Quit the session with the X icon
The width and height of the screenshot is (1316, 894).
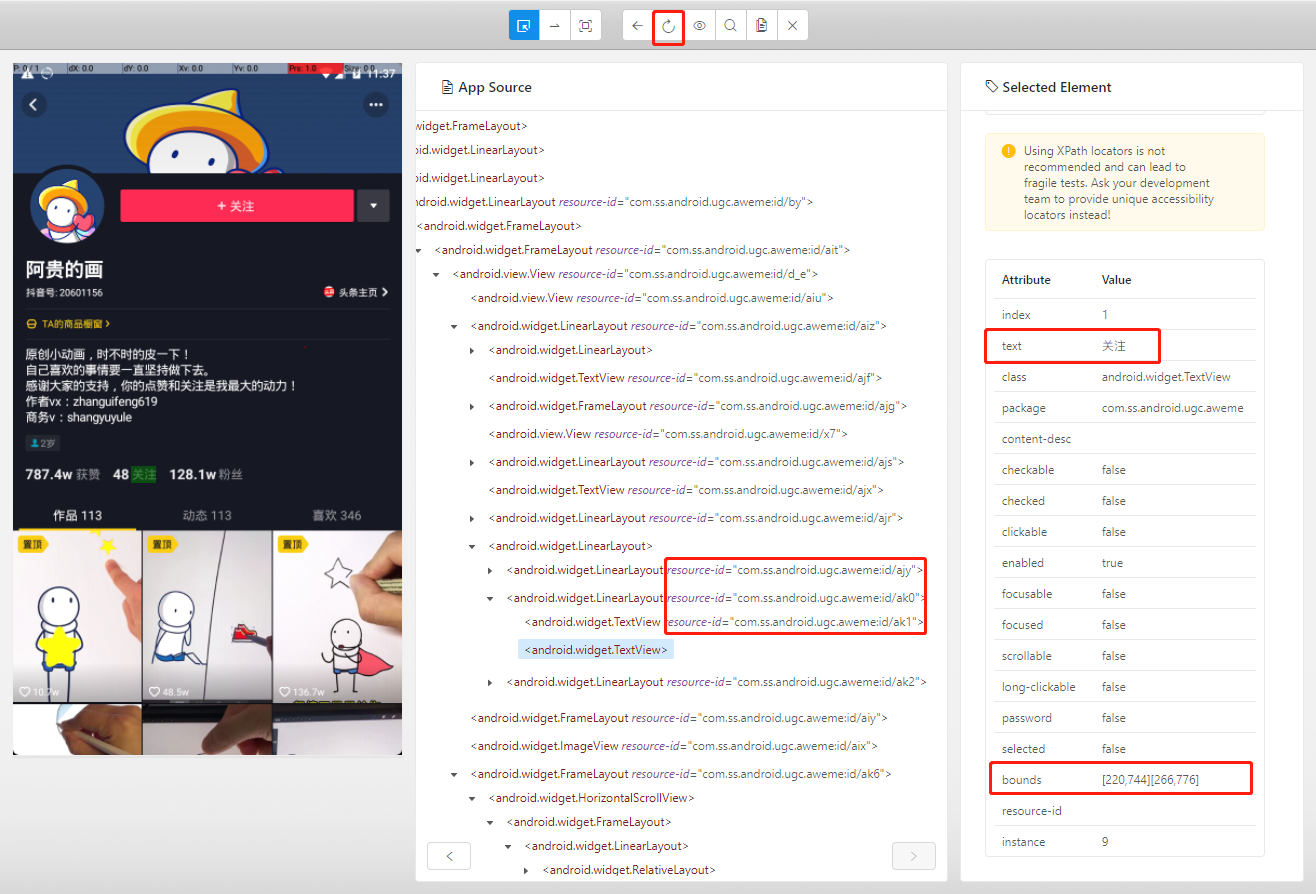[x=793, y=25]
